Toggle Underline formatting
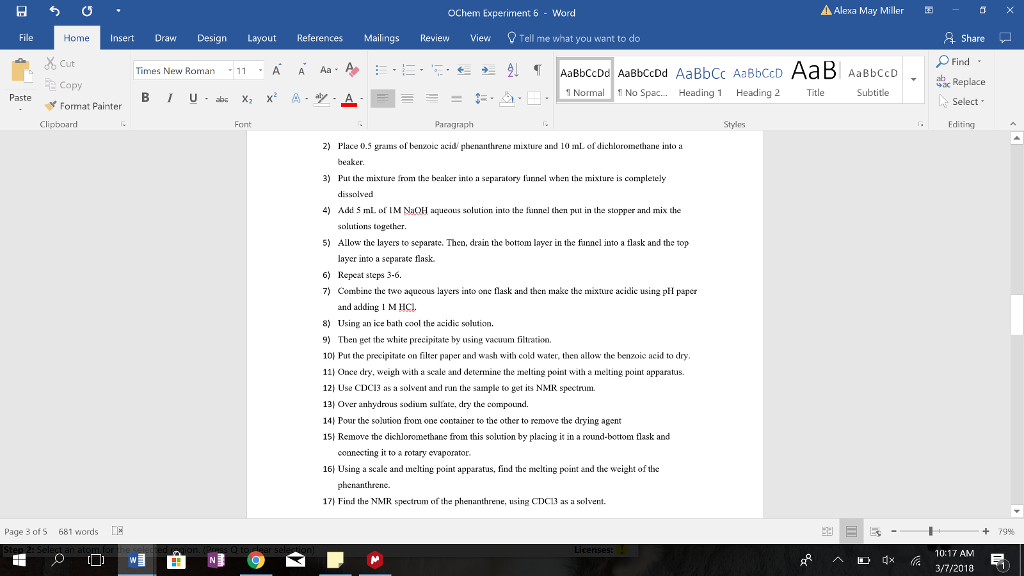 coord(191,99)
